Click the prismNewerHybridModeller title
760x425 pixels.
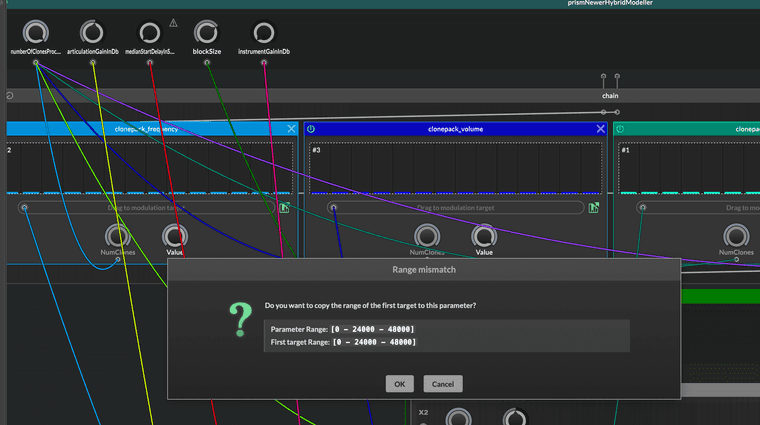[610, 3]
